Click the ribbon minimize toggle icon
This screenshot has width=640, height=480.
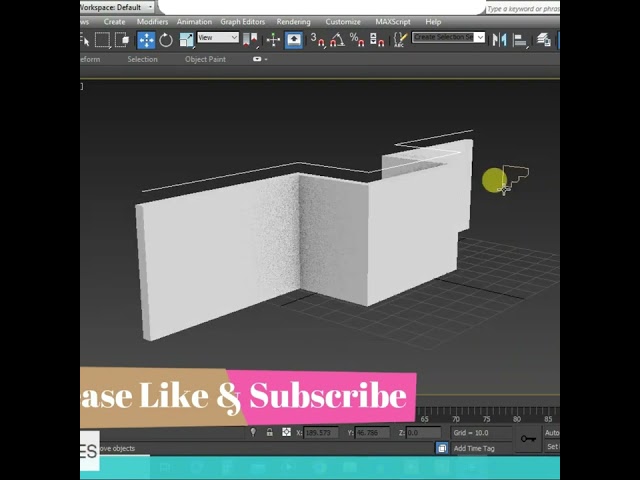tap(257, 59)
